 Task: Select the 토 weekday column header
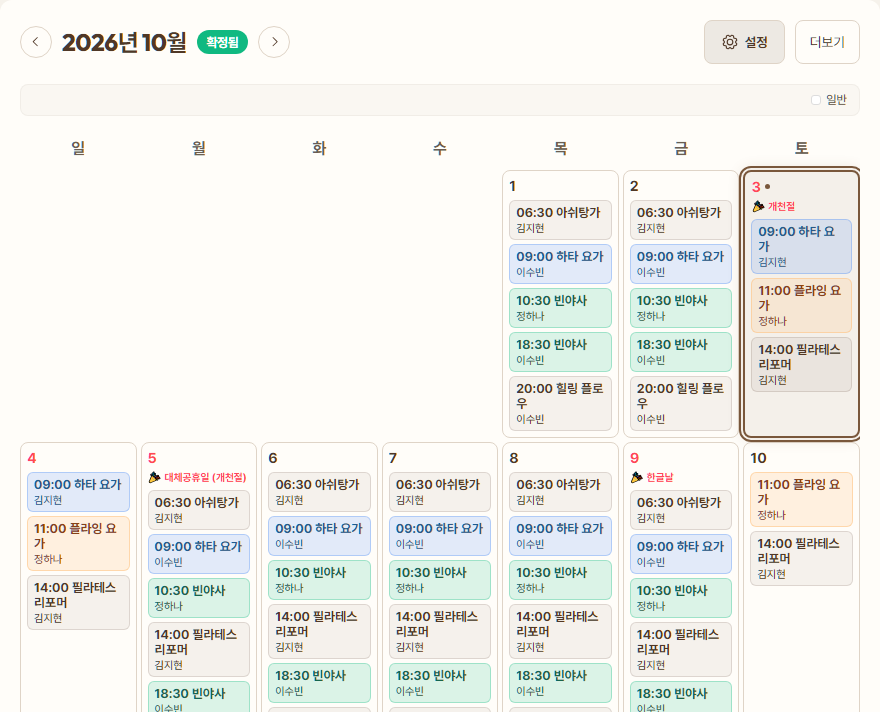pos(801,148)
